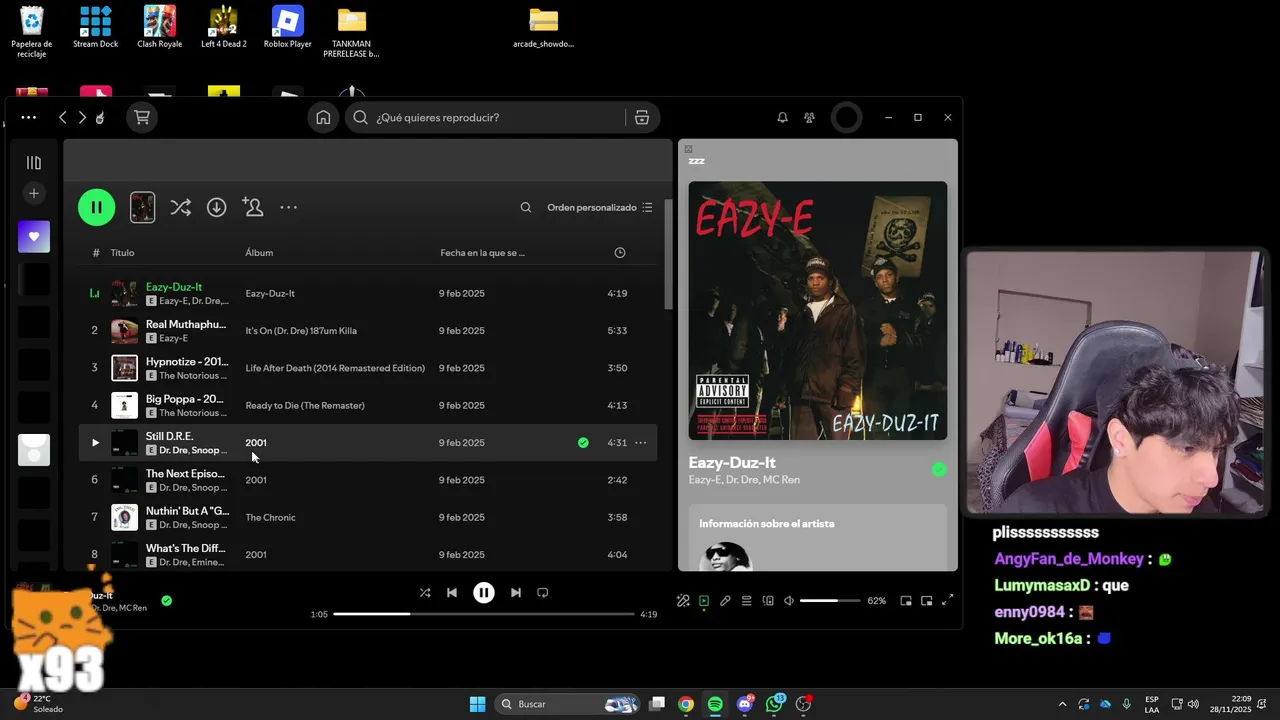Image resolution: width=1280 pixels, height=720 pixels.
Task: Download the playlist with arrow icon
Action: (216, 207)
